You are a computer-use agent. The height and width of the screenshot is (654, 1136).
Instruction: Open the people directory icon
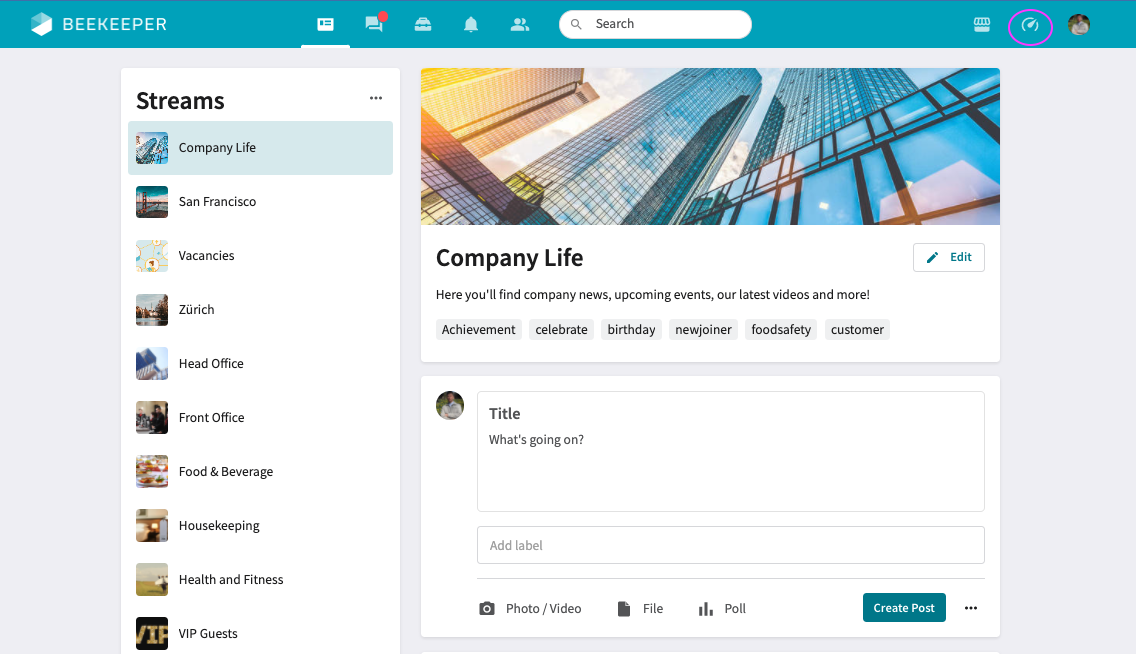point(520,23)
